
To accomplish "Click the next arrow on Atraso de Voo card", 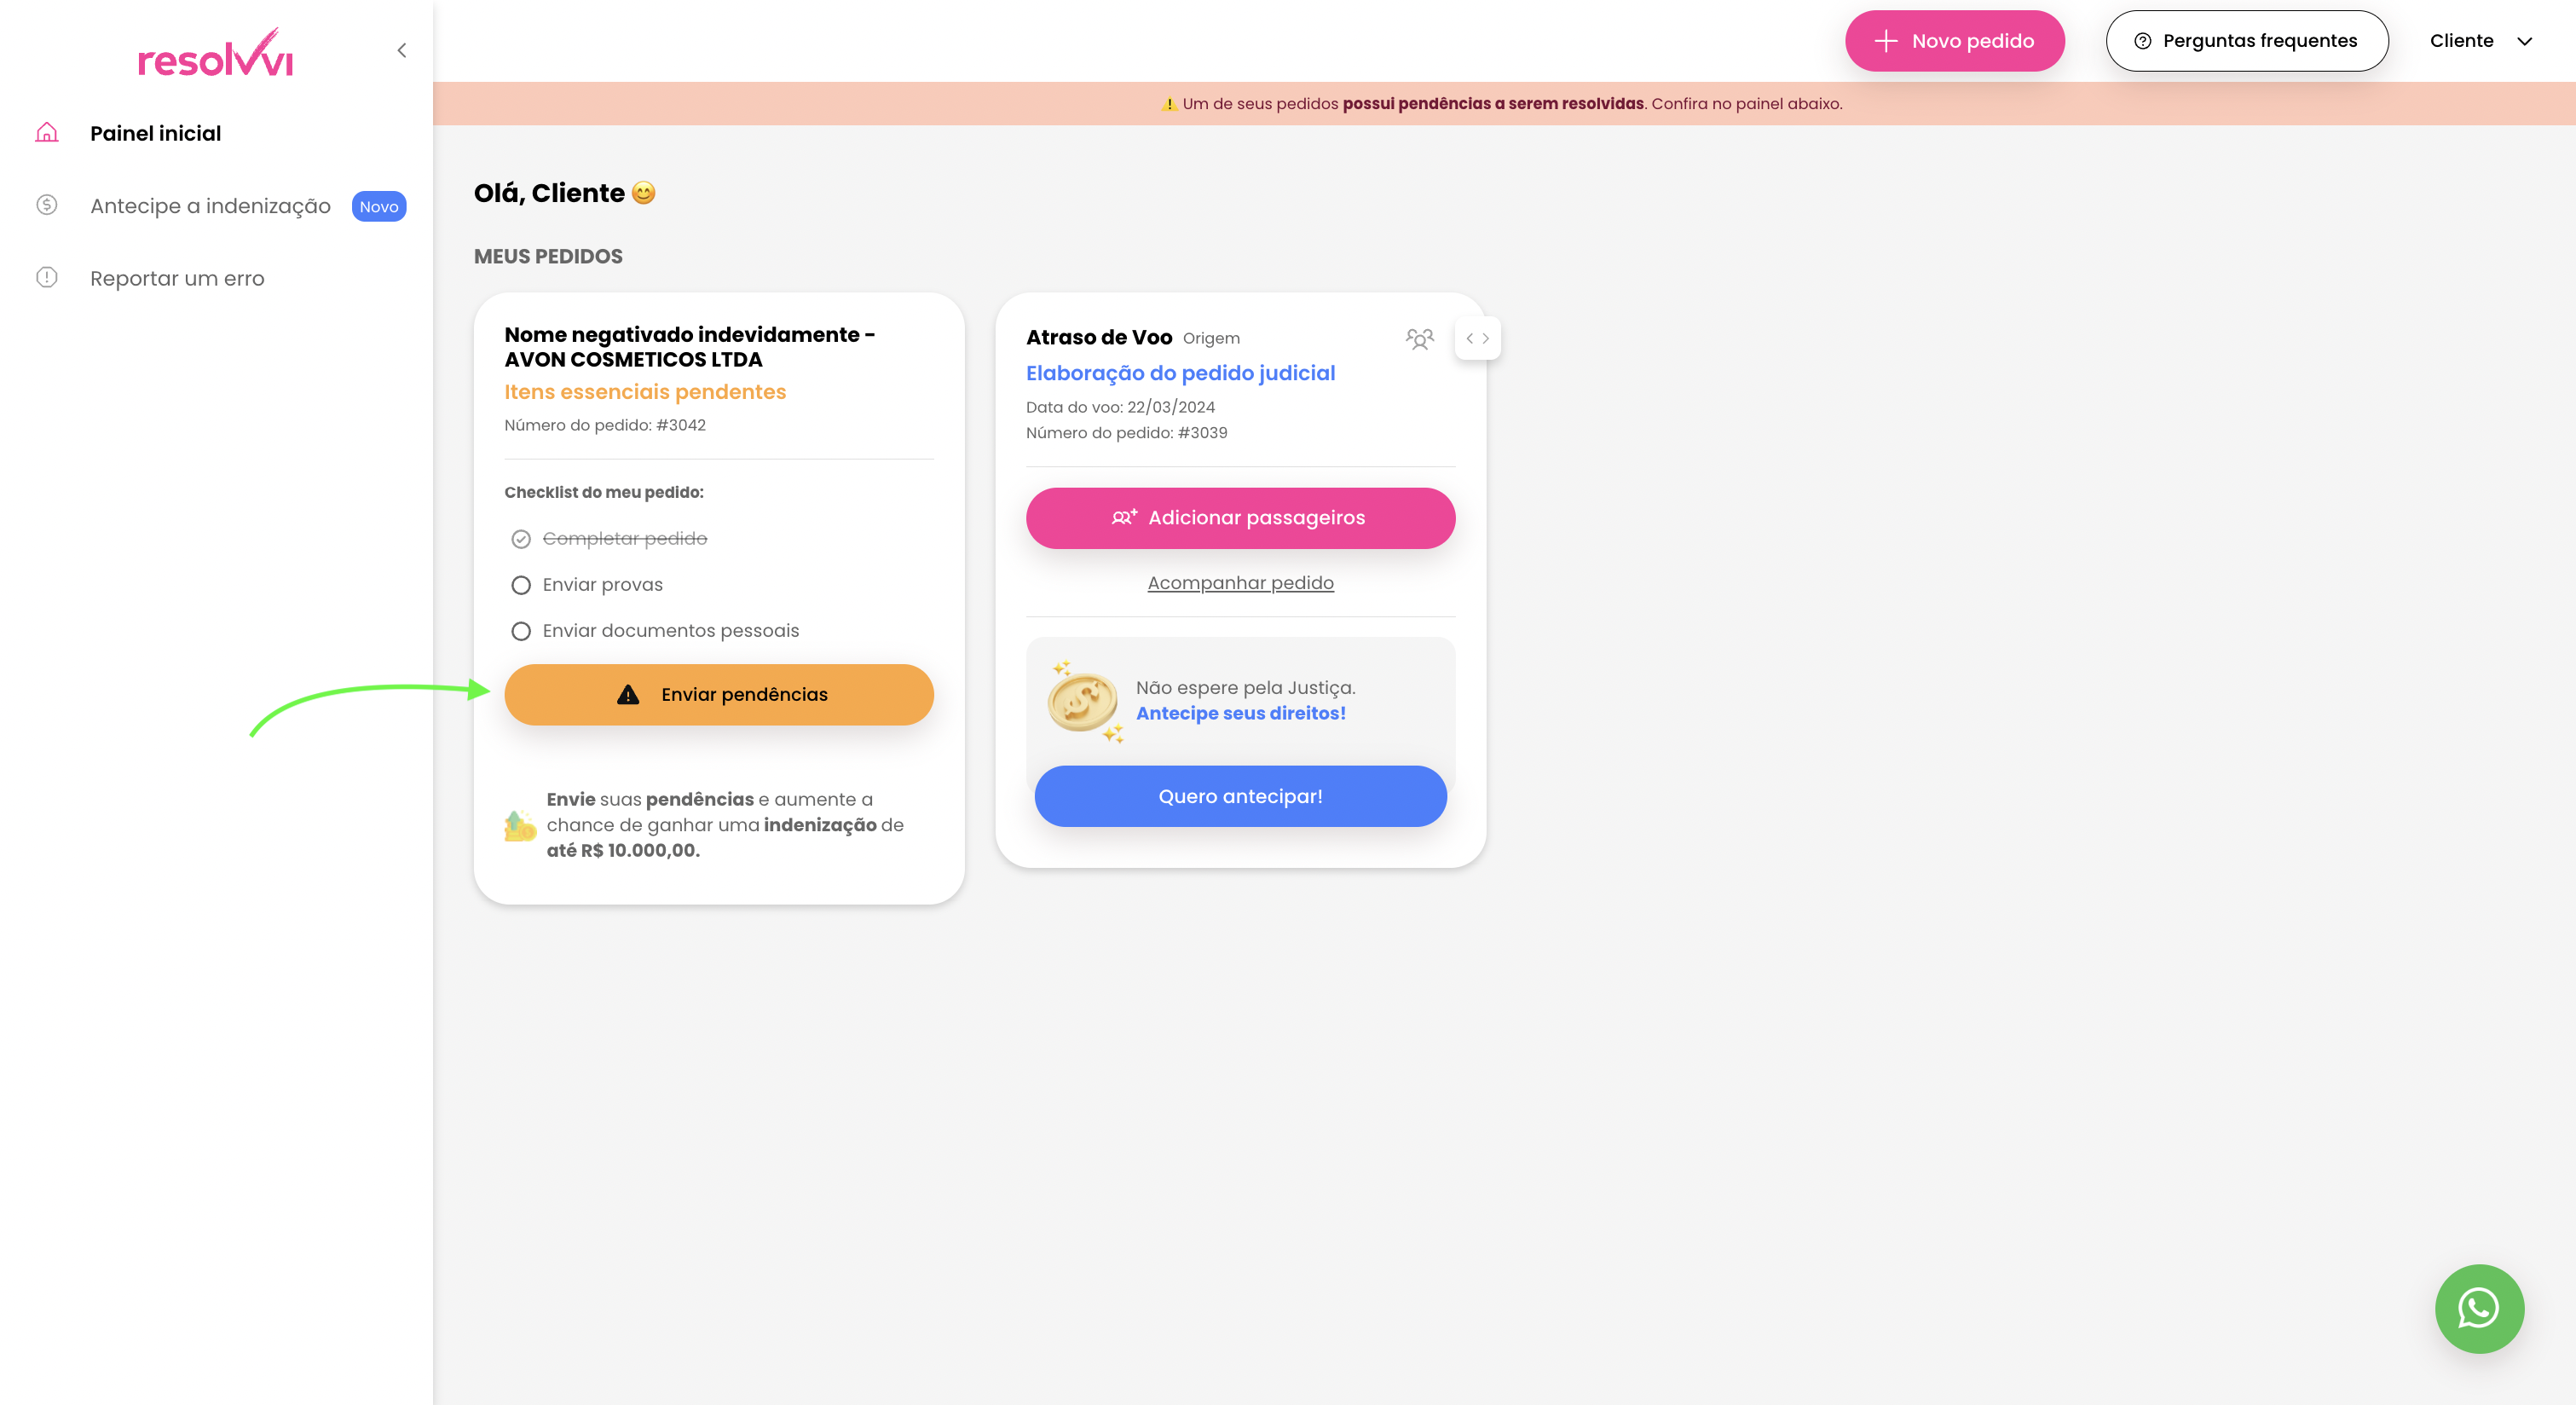I will point(1486,339).
